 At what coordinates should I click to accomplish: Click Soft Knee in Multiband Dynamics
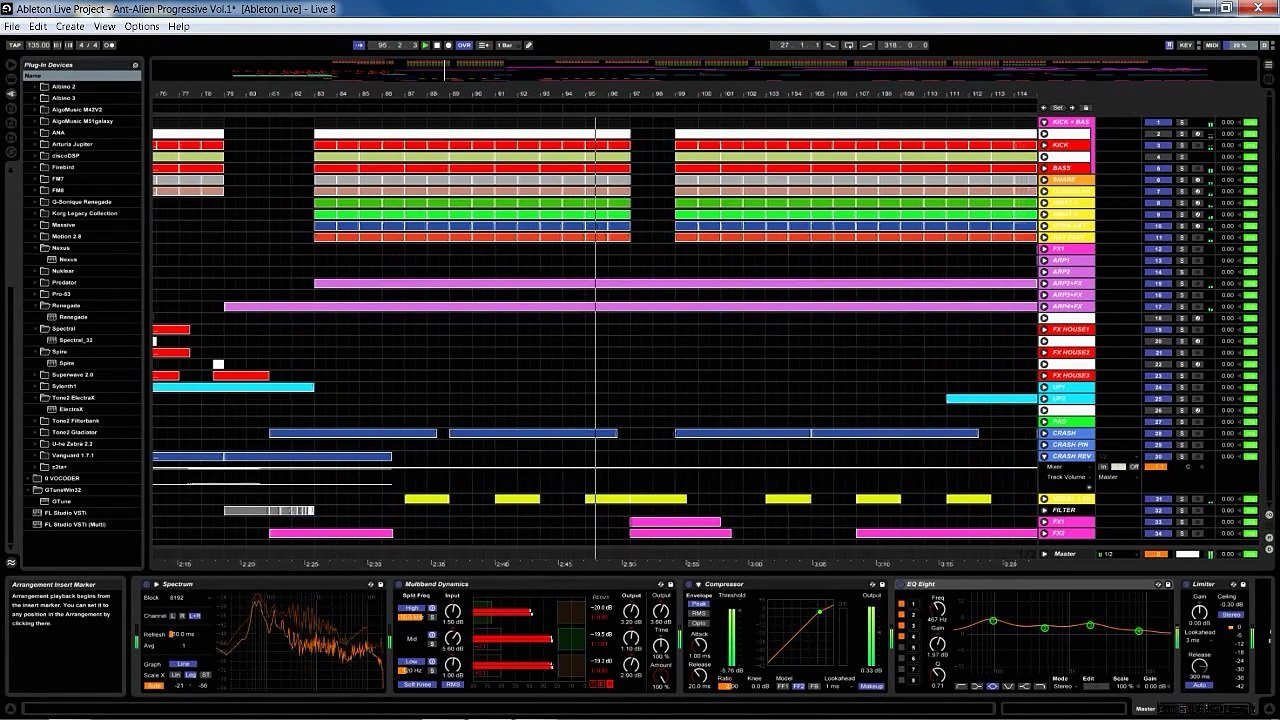(418, 685)
